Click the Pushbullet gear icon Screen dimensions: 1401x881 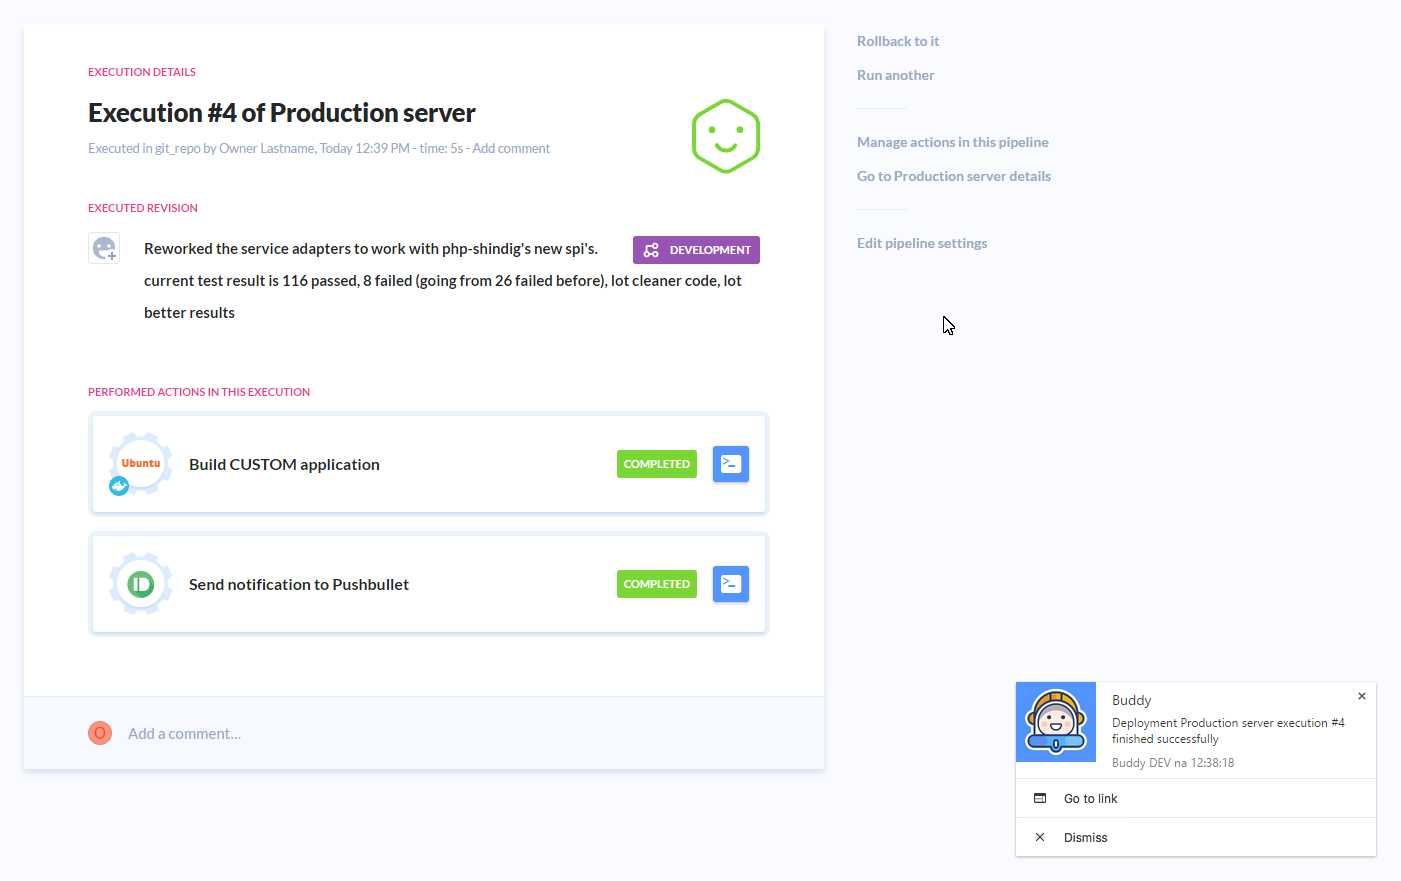(141, 583)
